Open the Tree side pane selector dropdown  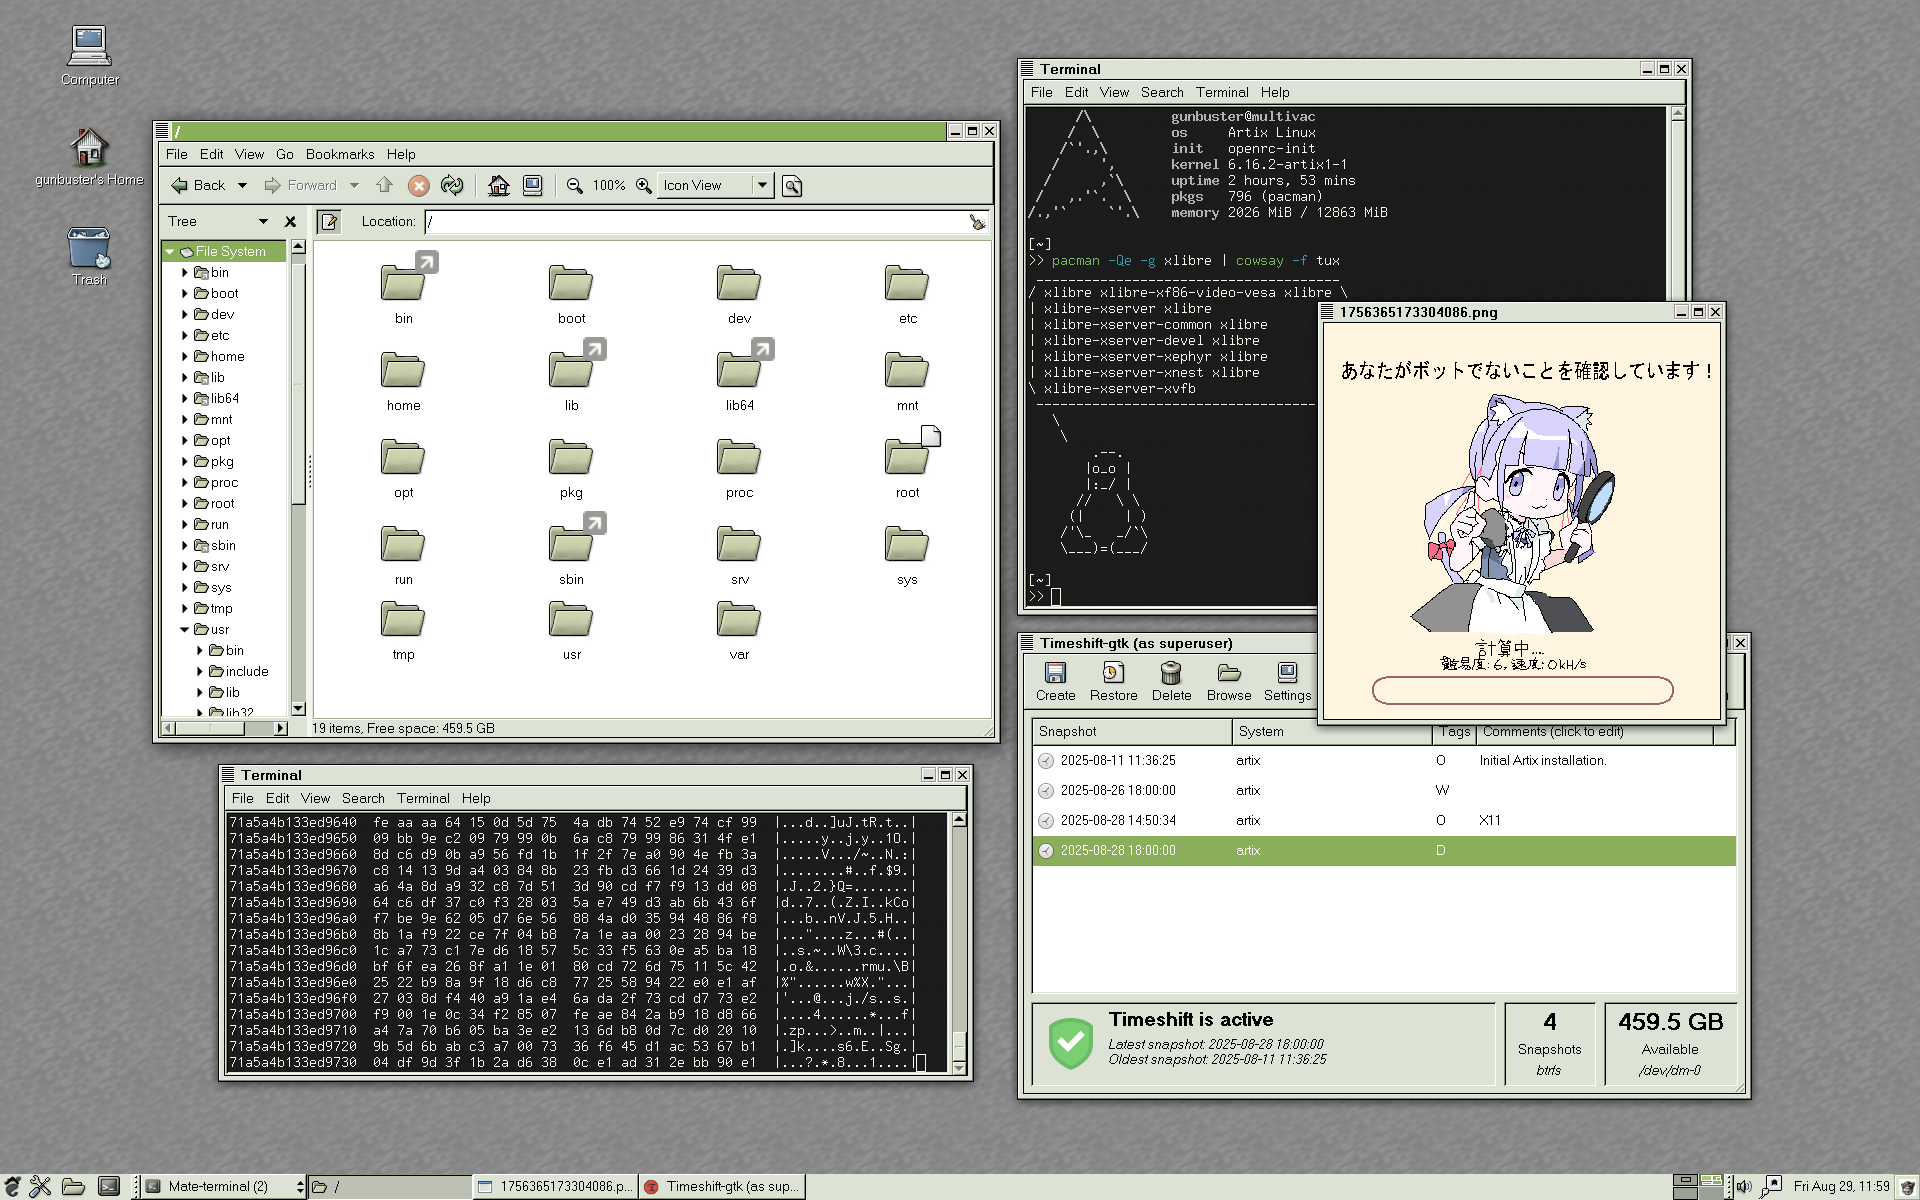[x=263, y=221]
